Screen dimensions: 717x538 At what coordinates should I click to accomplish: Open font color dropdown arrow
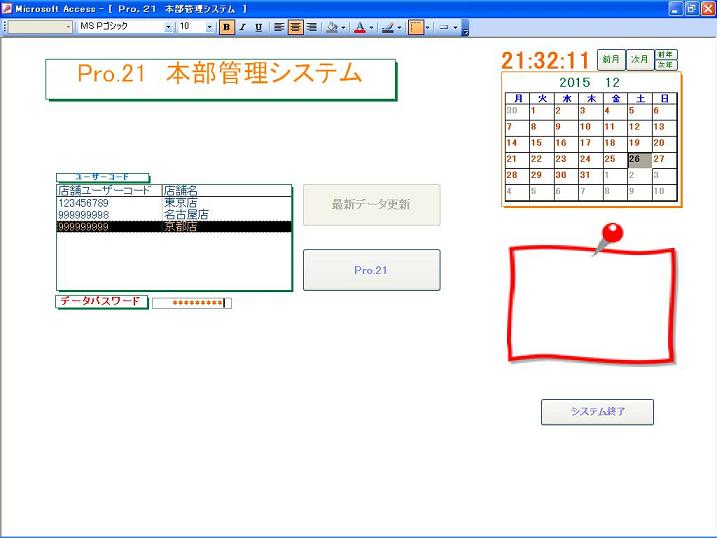(x=371, y=27)
